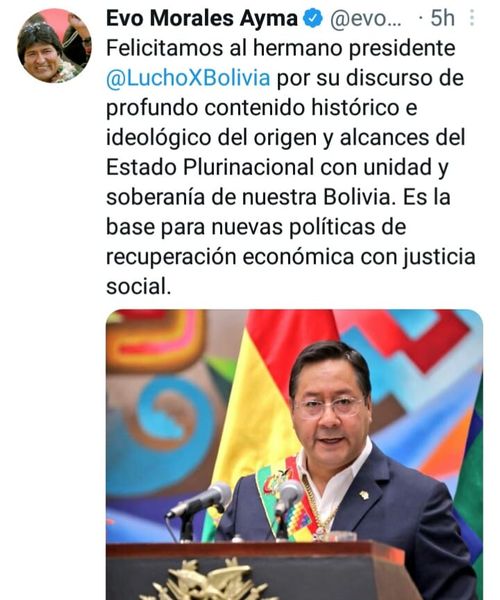Click the display name Evo Morales Ayma

pos(202,18)
